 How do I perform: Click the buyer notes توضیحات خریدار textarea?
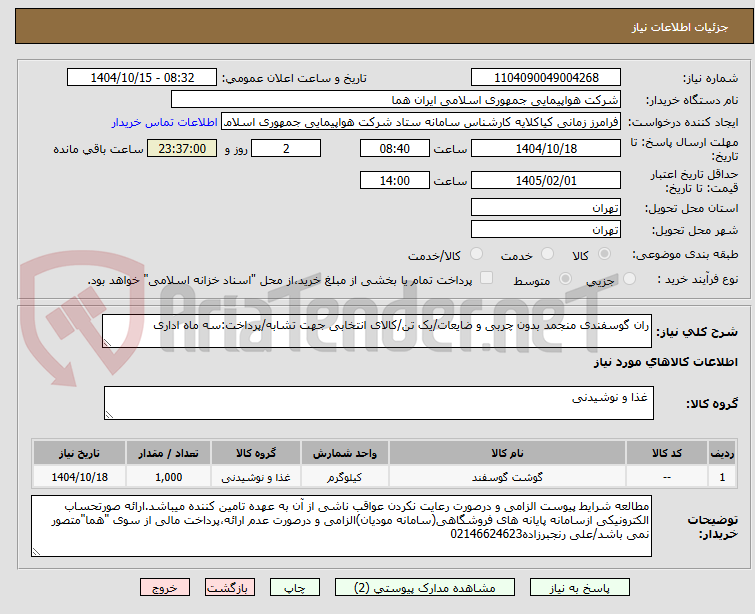click(x=341, y=526)
